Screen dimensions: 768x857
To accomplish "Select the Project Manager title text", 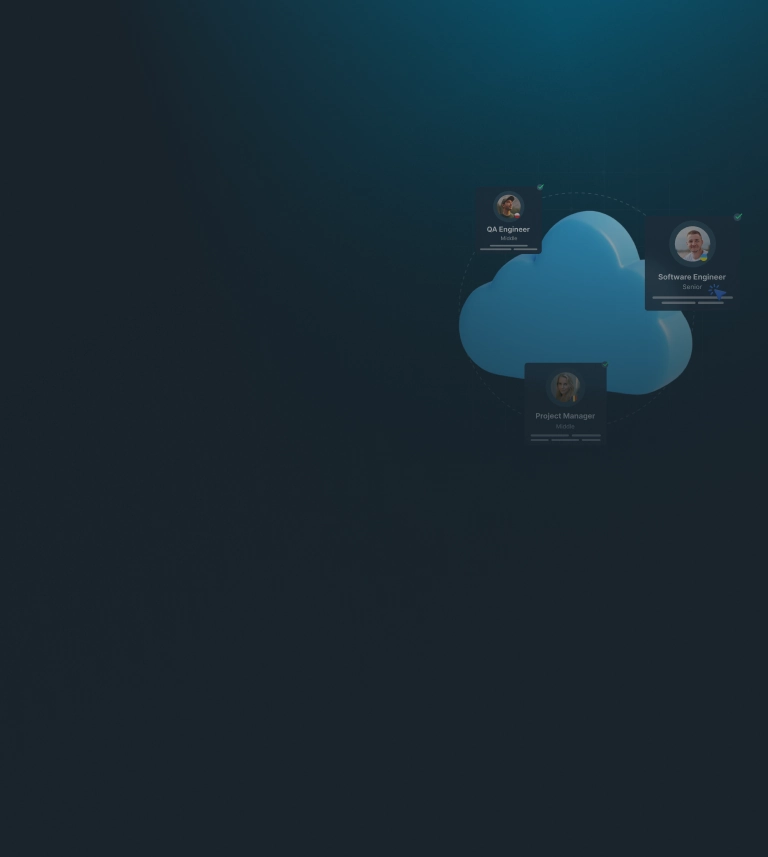I will pos(565,416).
